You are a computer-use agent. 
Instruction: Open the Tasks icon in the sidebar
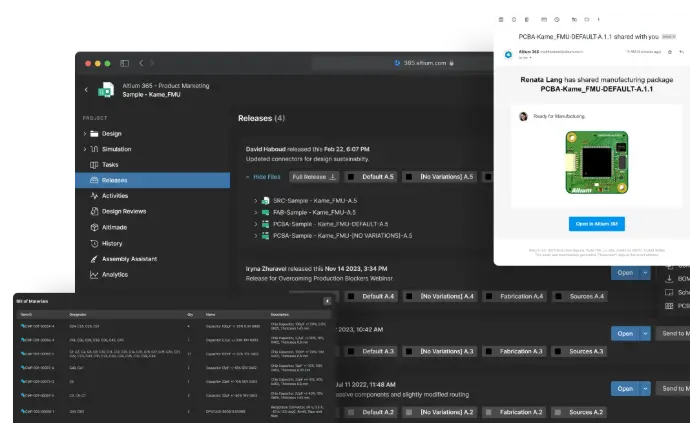tap(94, 165)
